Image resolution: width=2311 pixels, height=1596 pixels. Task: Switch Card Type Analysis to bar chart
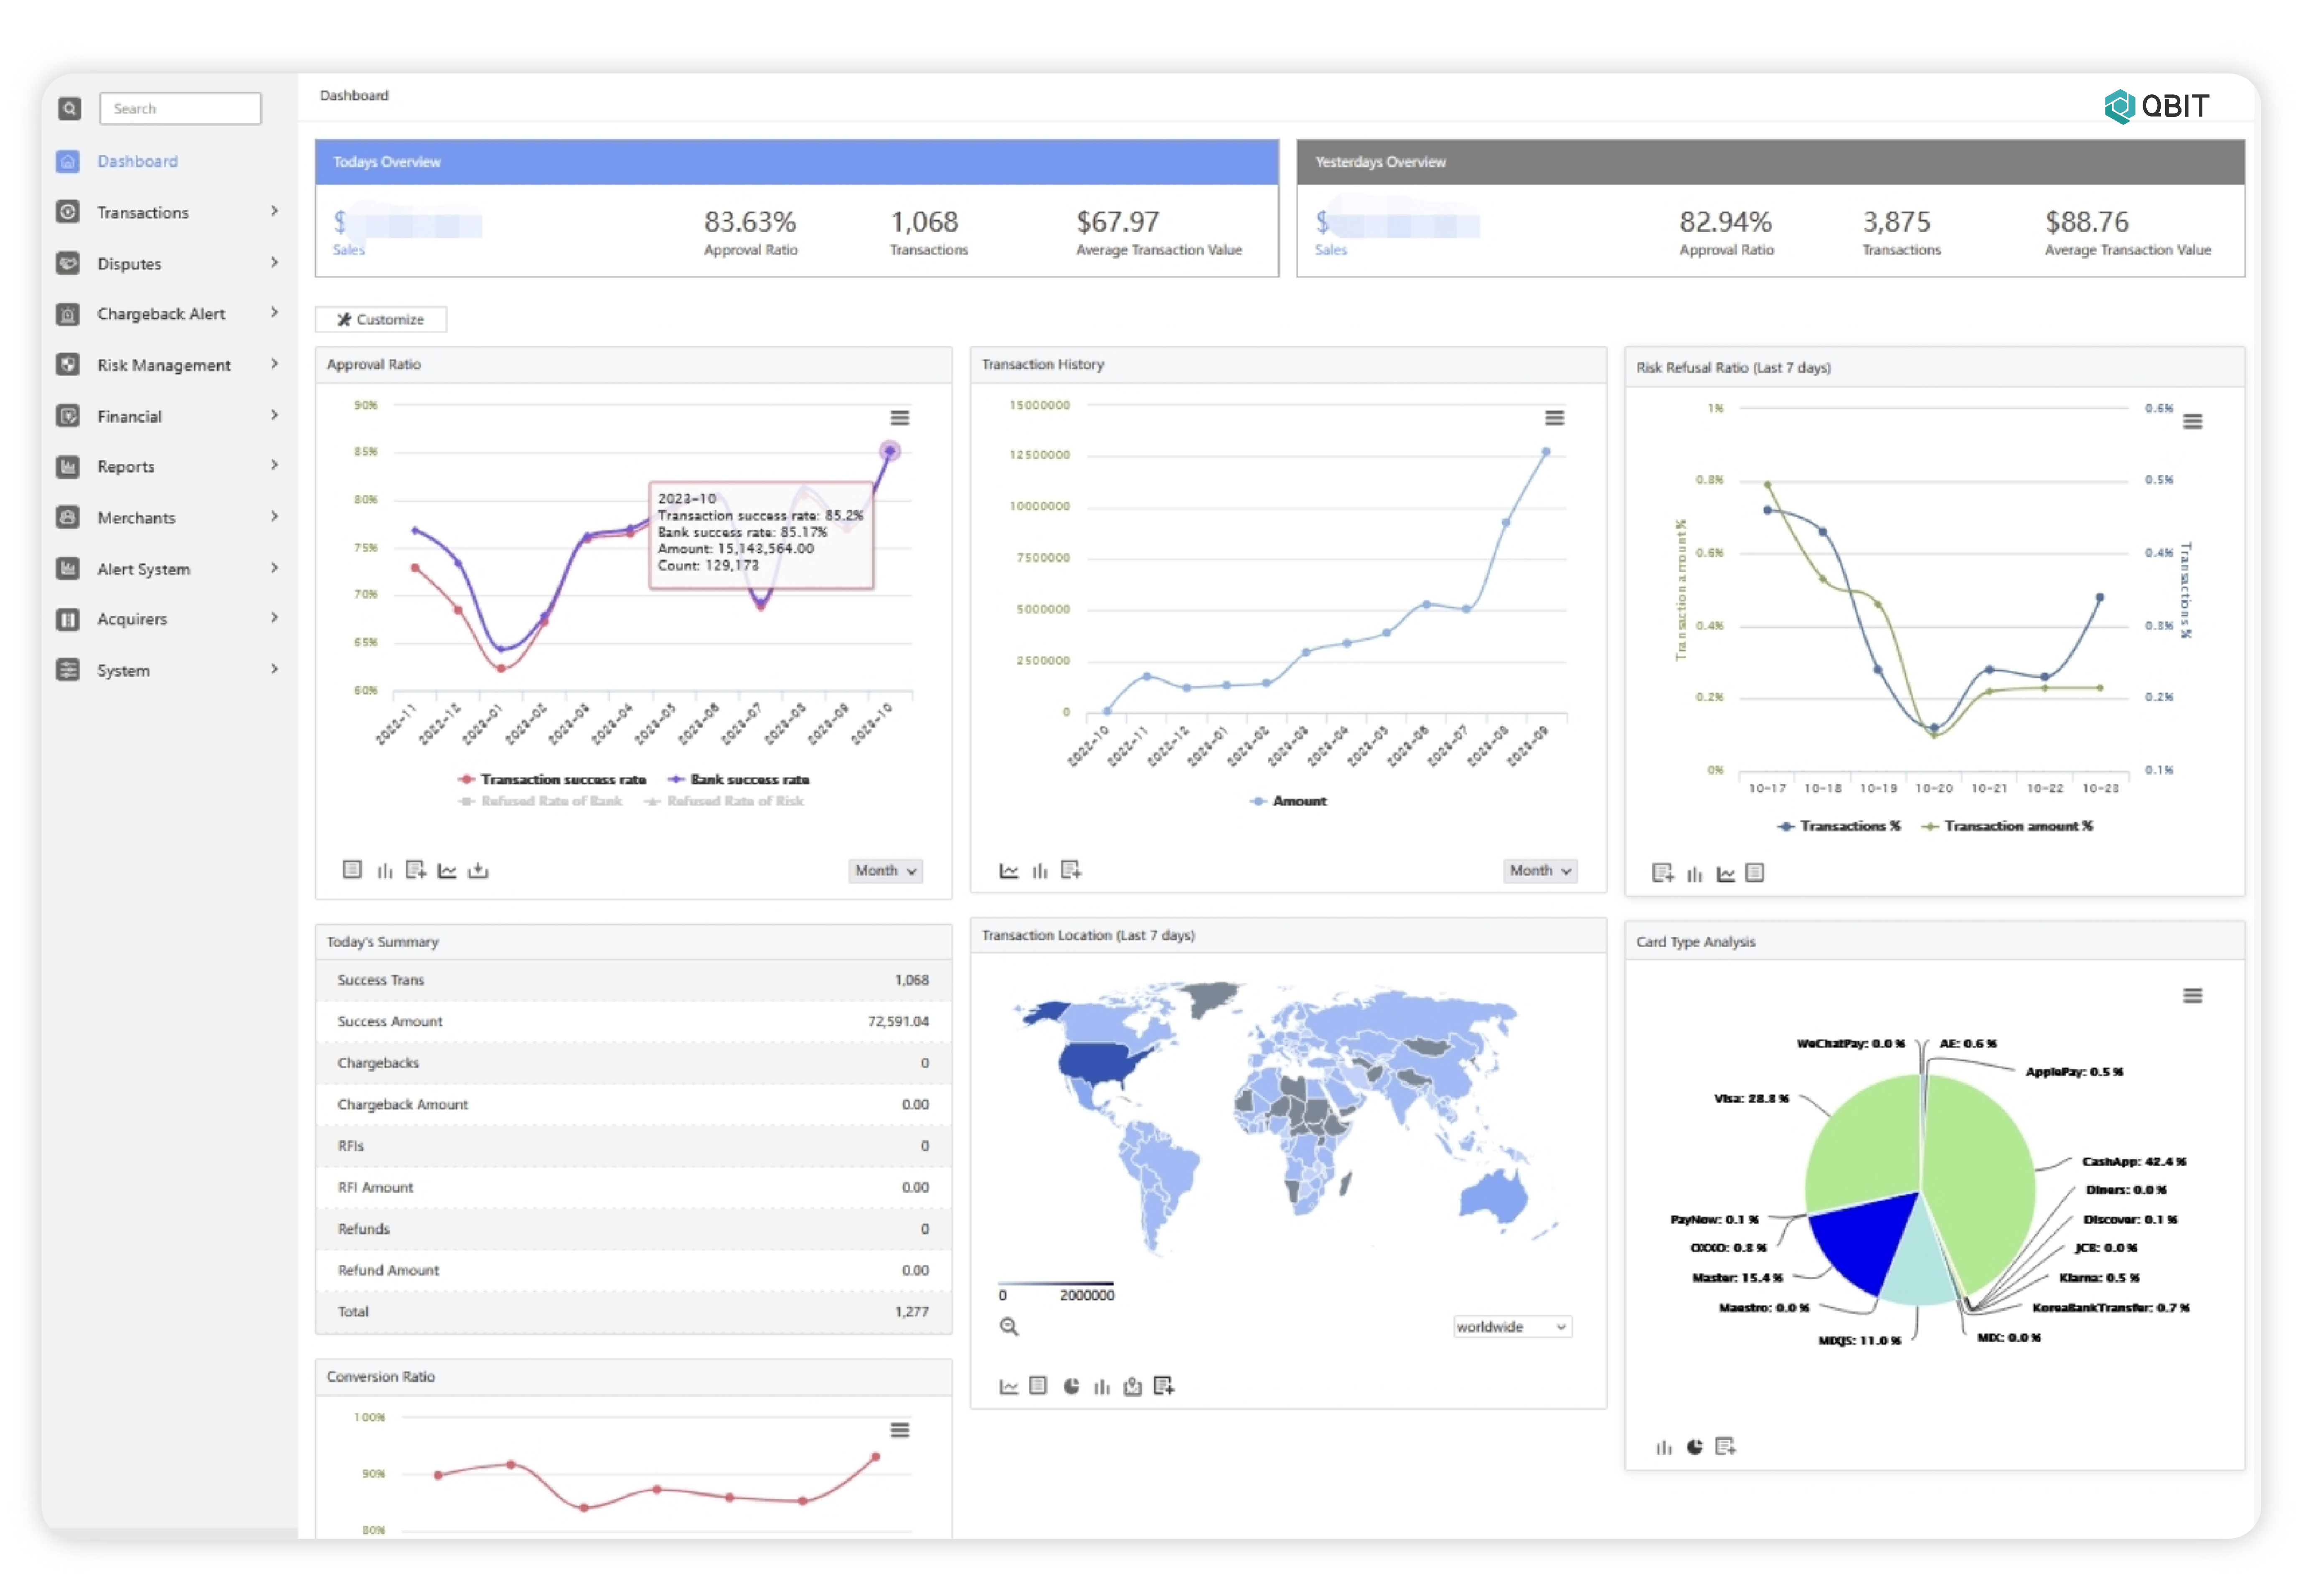(x=1664, y=1448)
